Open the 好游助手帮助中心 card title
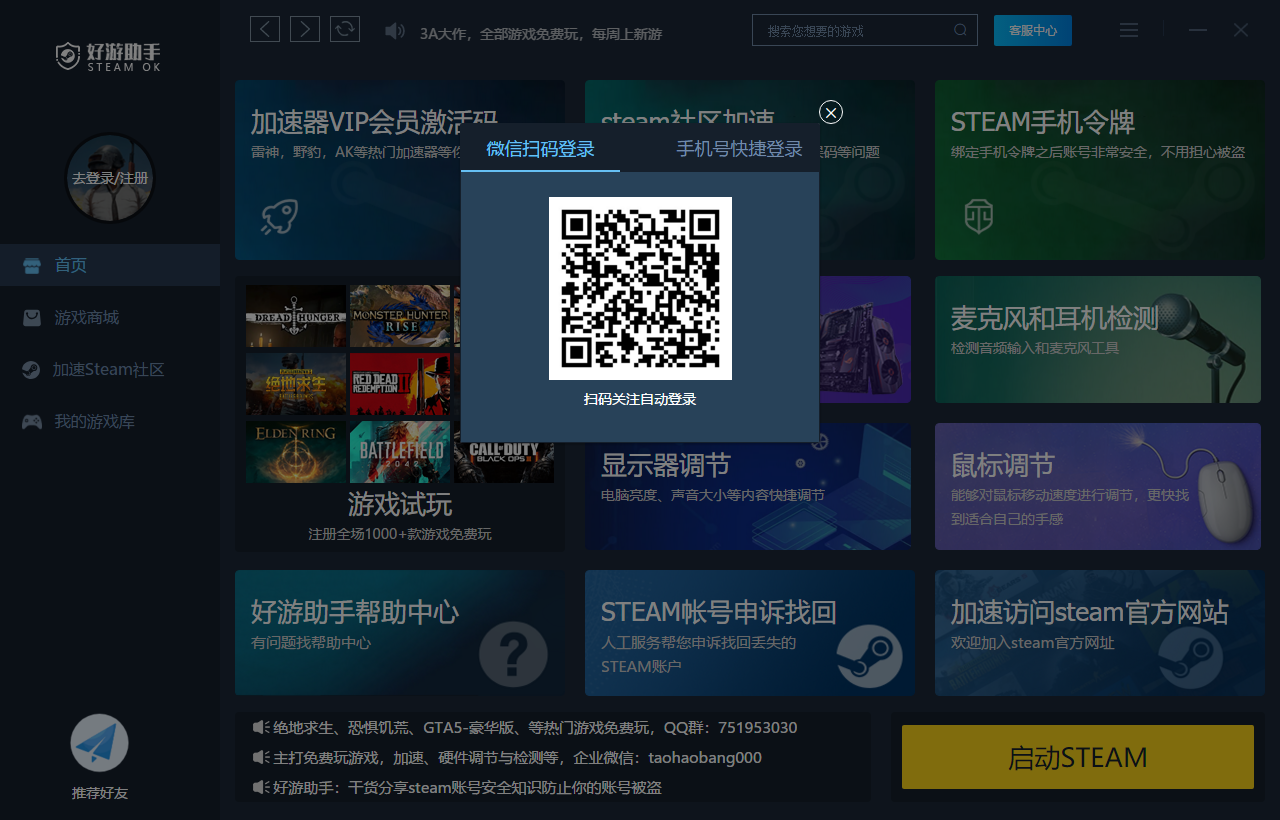This screenshot has height=820, width=1280. pyautogui.click(x=355, y=612)
